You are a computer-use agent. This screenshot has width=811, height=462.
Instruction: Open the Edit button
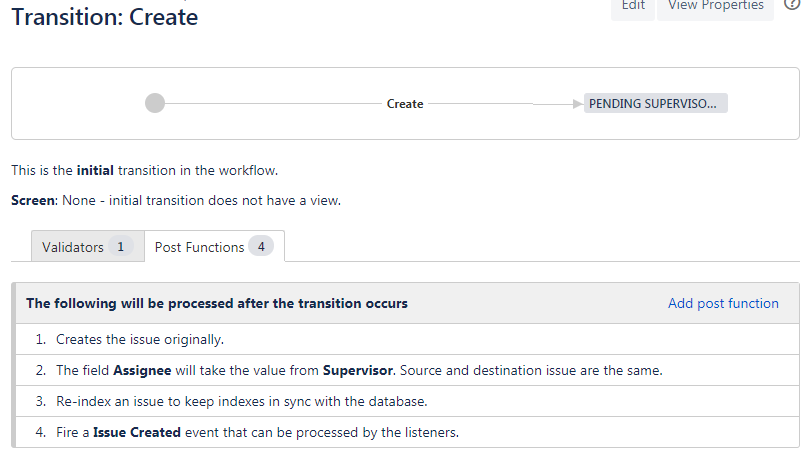(x=633, y=6)
